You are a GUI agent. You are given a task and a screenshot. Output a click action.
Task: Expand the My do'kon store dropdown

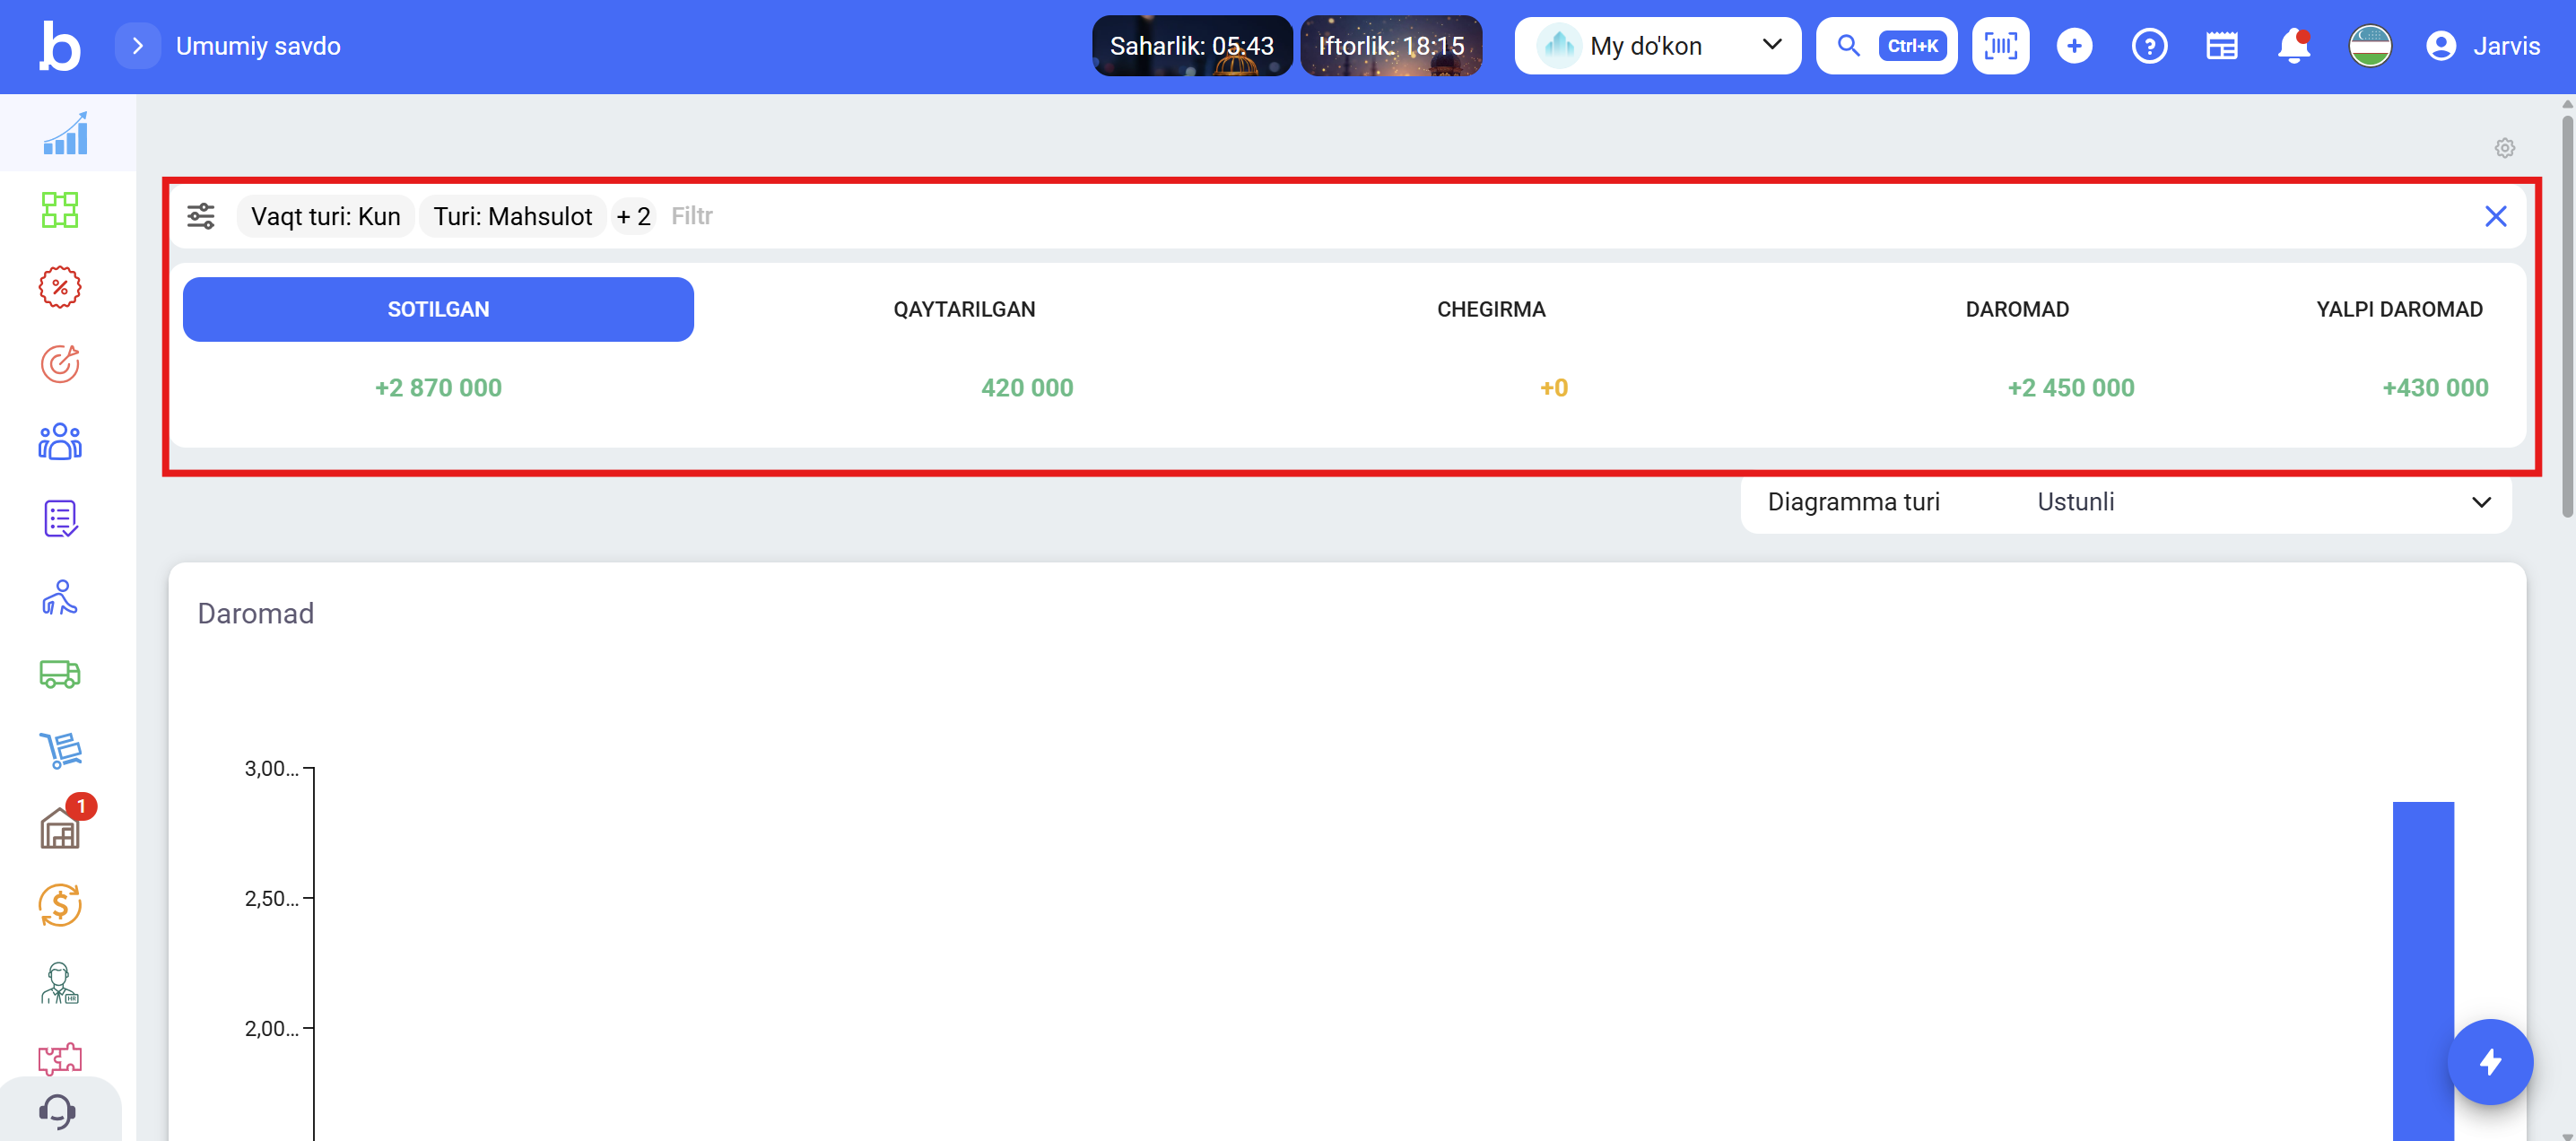click(x=1657, y=46)
